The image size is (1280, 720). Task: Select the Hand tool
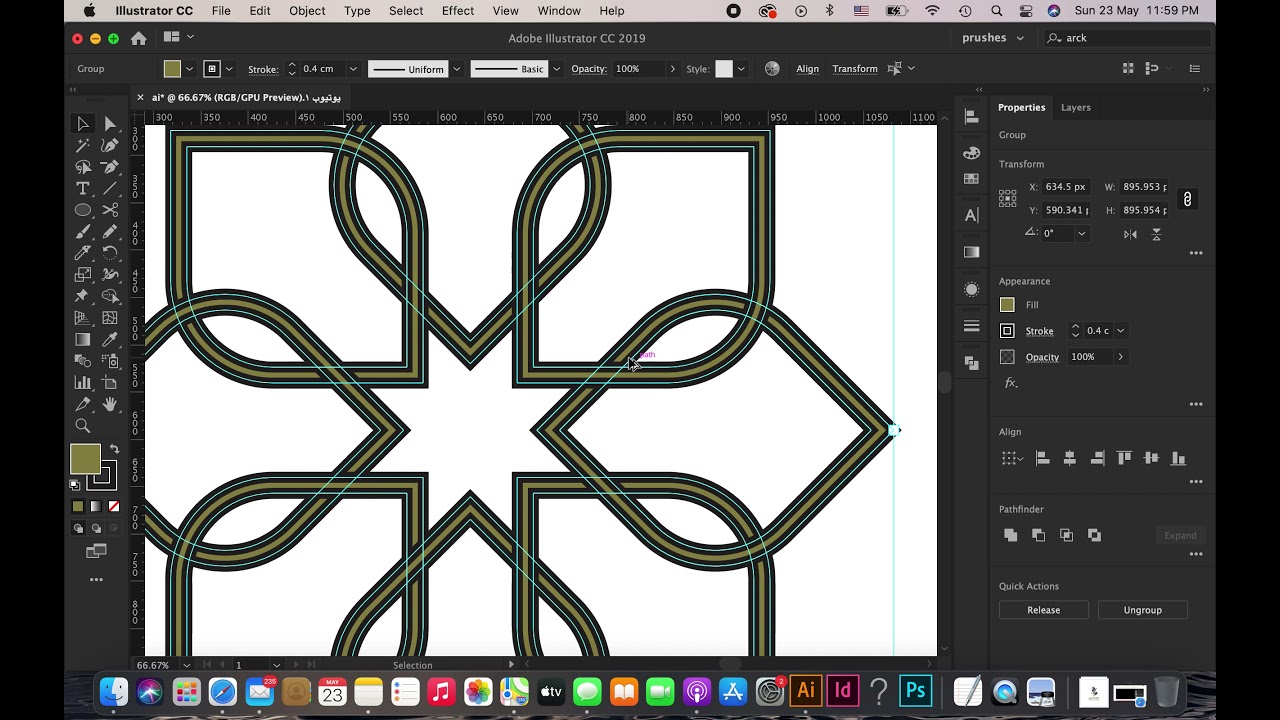coord(110,404)
